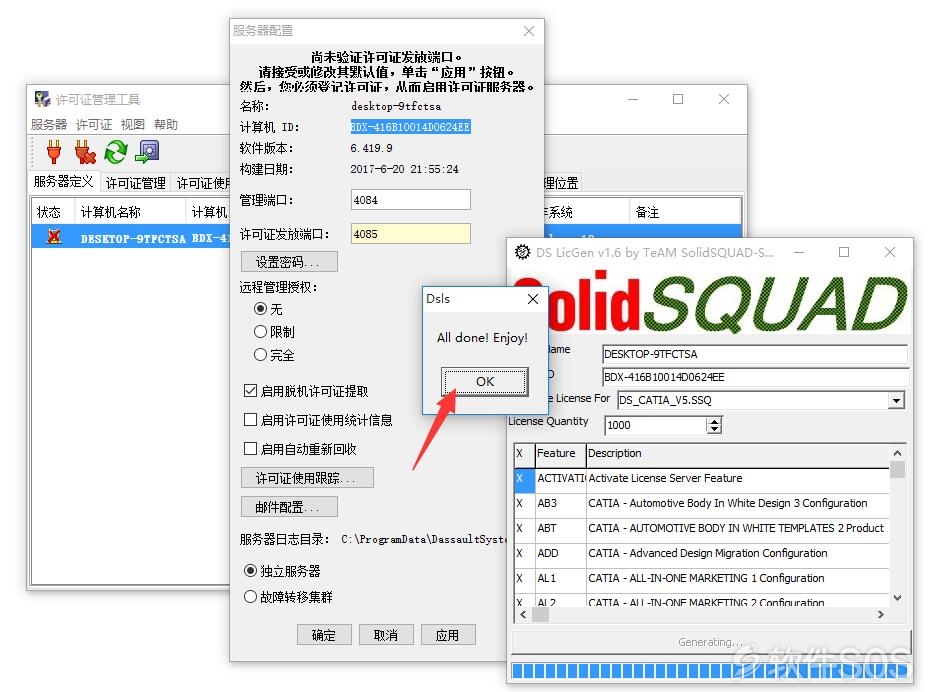Image resolution: width=928 pixels, height=692 pixels.
Task: Click the feature list horizontal scrollbar thumb
Action: pyautogui.click(x=540, y=615)
